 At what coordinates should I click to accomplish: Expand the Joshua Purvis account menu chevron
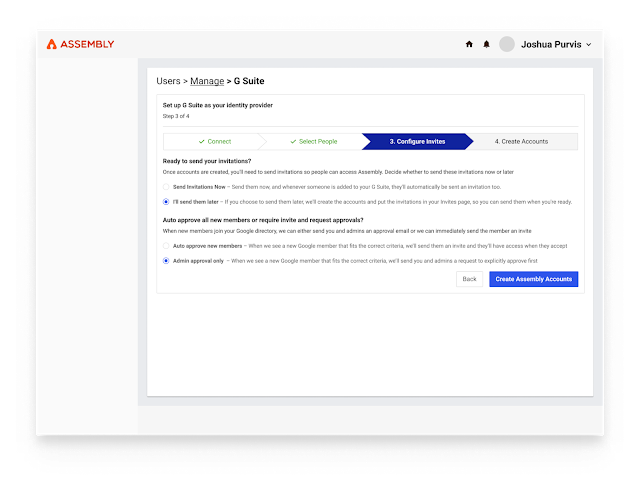[x=589, y=44]
